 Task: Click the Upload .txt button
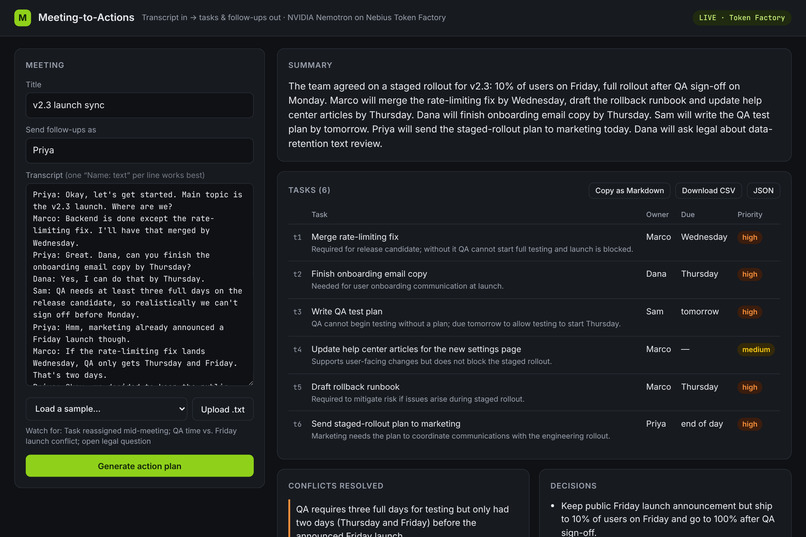[x=223, y=409]
